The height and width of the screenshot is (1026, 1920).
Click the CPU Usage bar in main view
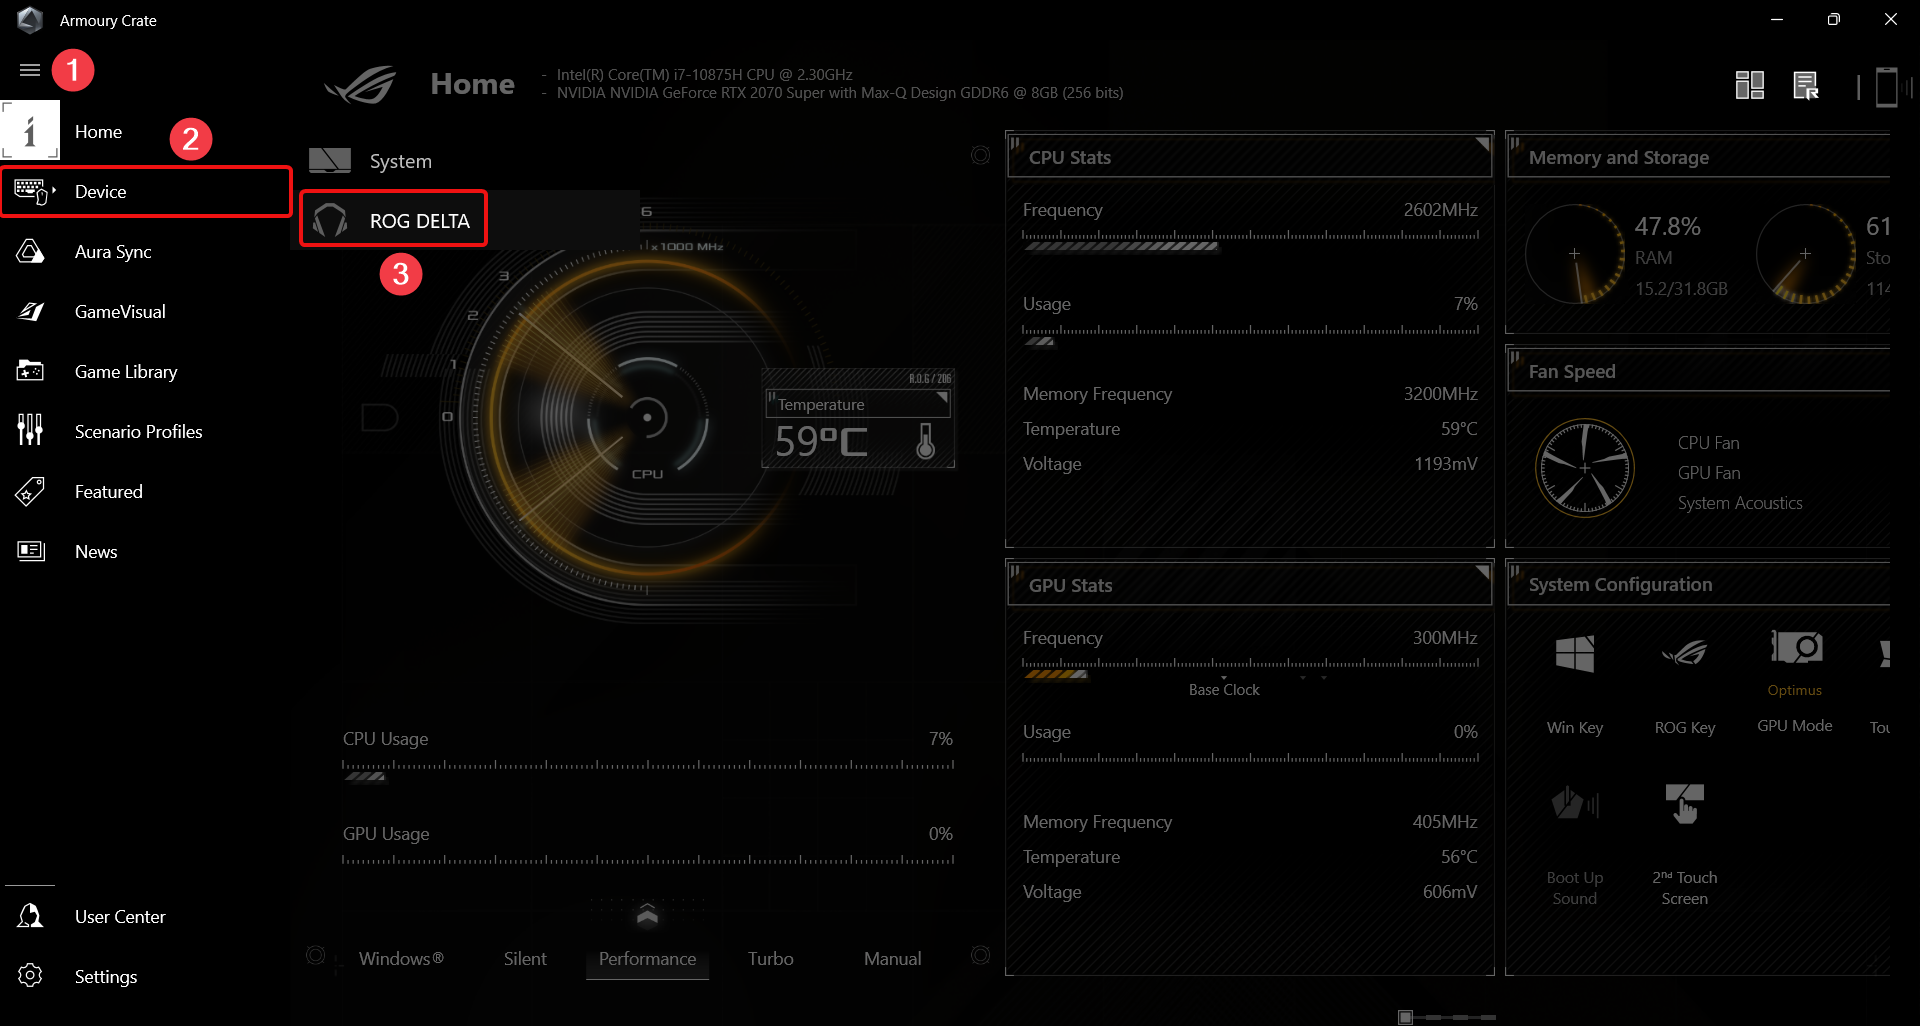point(648,770)
